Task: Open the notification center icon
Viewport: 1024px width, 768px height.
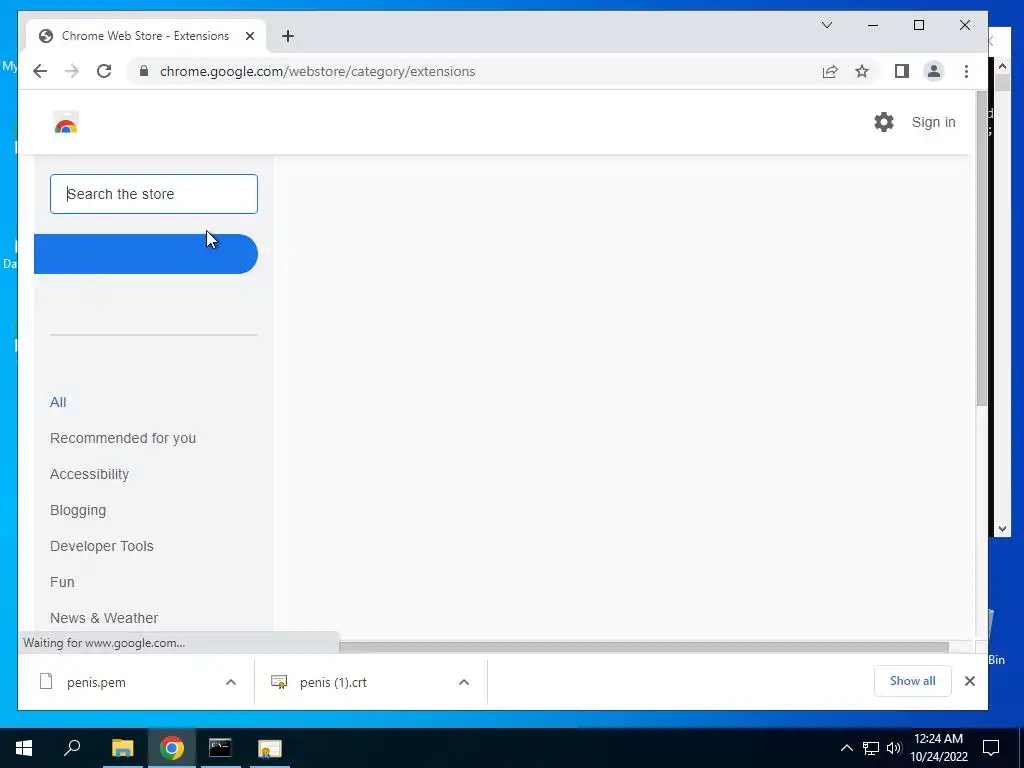Action: coord(991,748)
